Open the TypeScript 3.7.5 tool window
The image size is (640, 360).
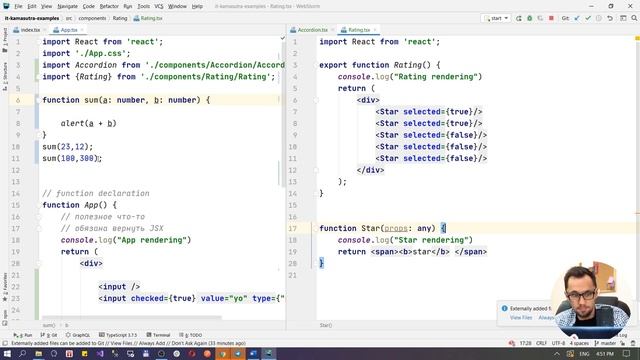point(118,335)
